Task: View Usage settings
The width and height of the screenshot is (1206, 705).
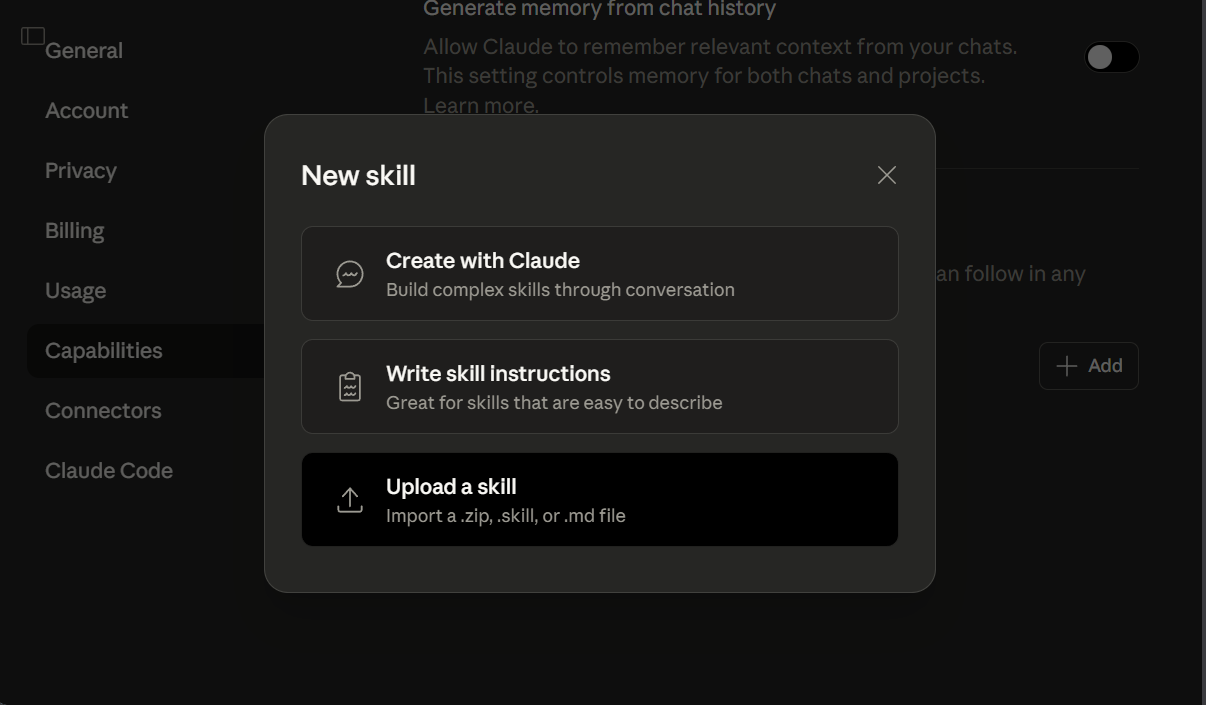Action: pos(75,290)
